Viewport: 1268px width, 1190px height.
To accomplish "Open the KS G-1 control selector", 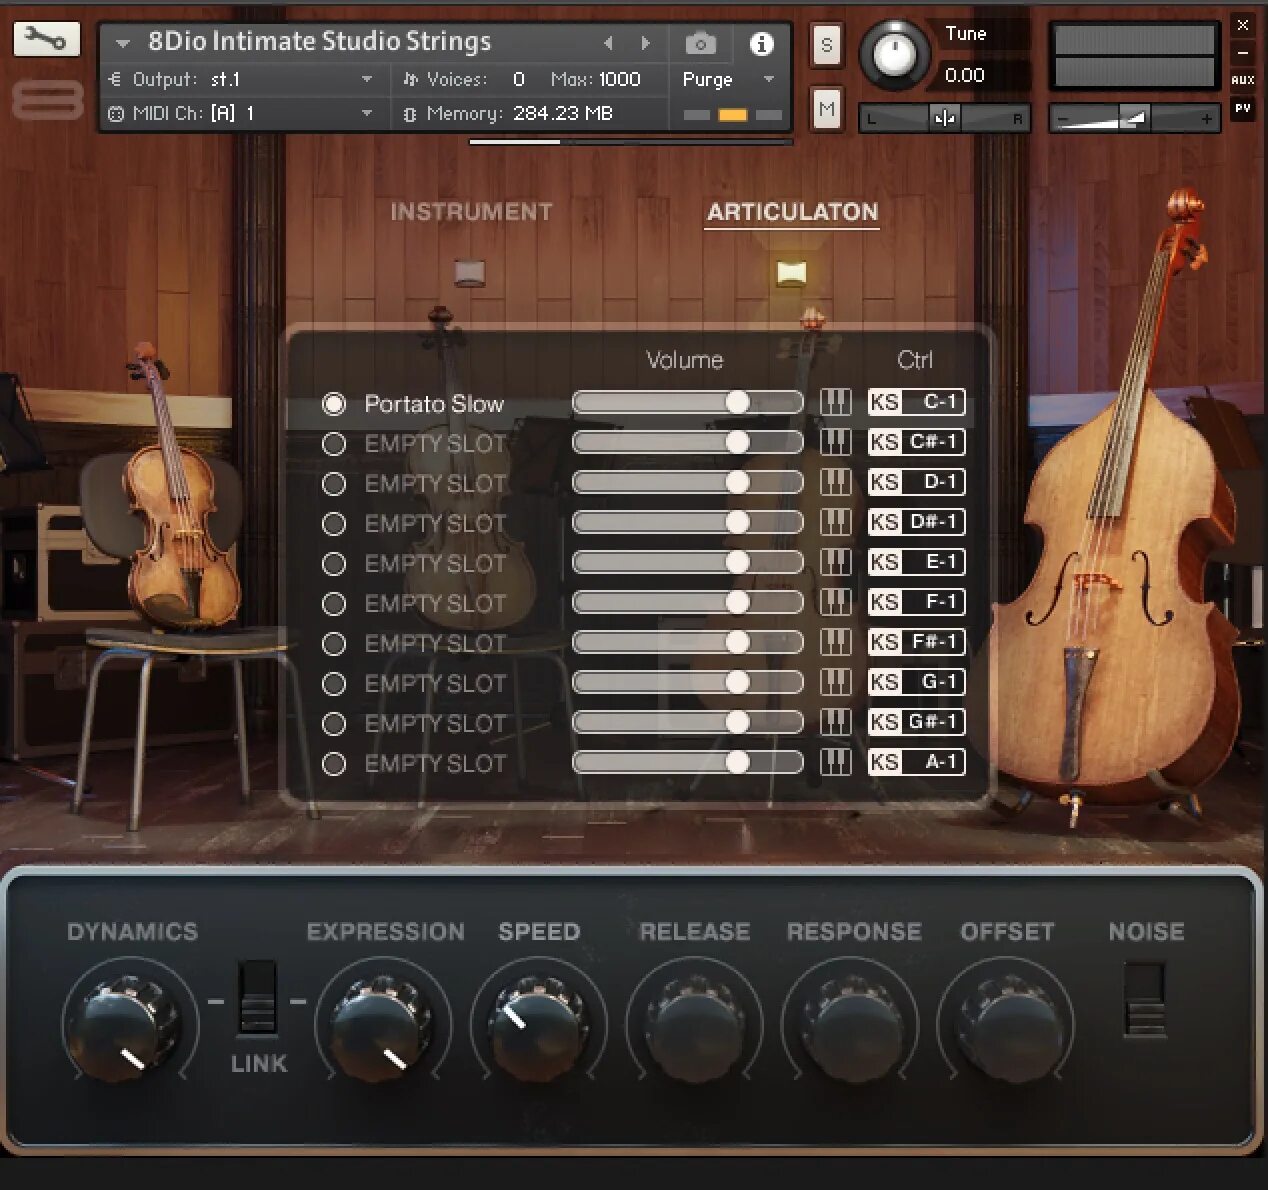I will (916, 682).
